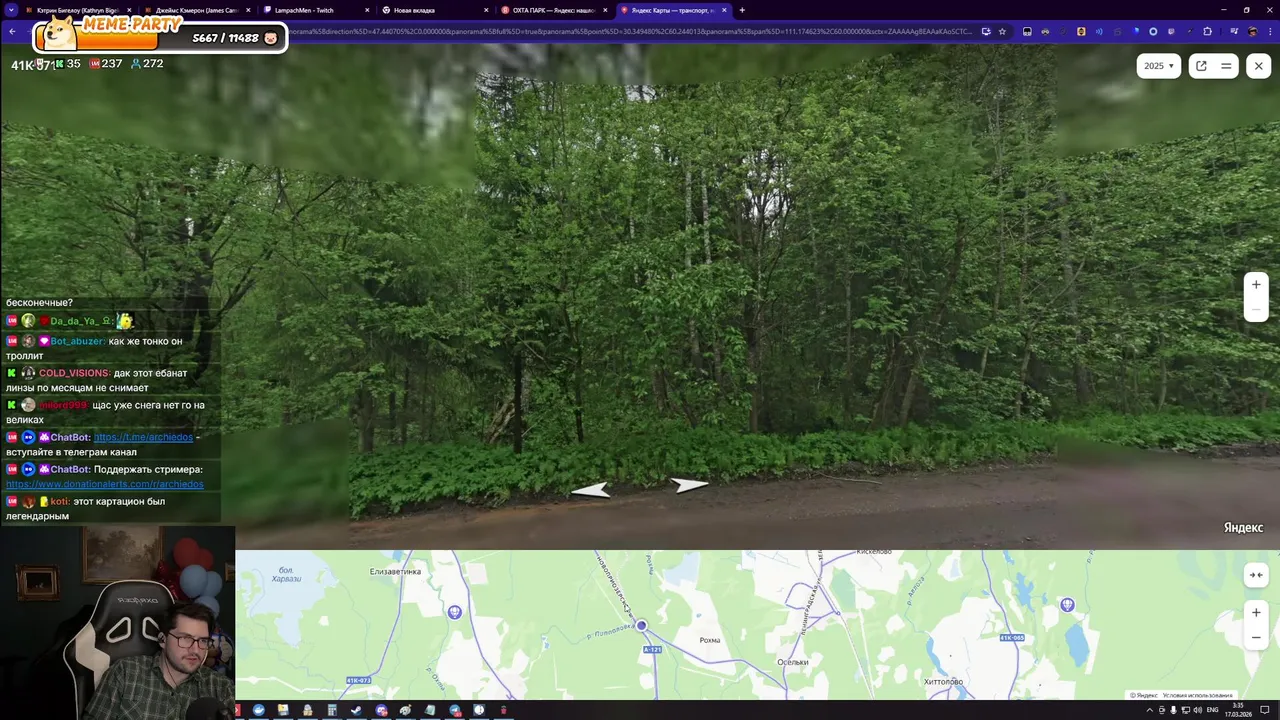Click the Осельки label on the map
Image resolution: width=1280 pixels, height=720 pixels.
click(793, 662)
